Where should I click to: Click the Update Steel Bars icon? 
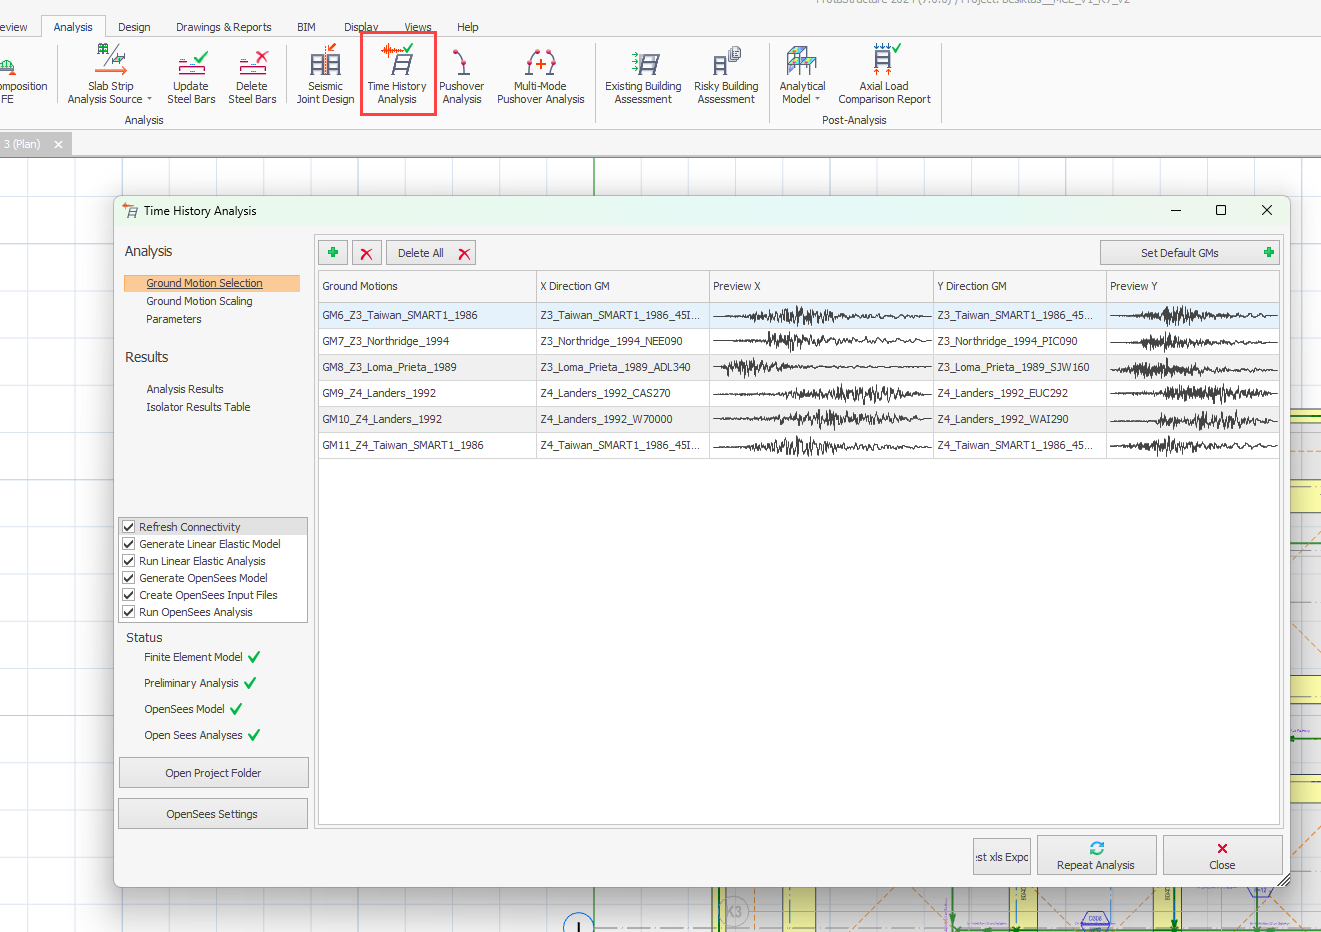pyautogui.click(x=191, y=75)
